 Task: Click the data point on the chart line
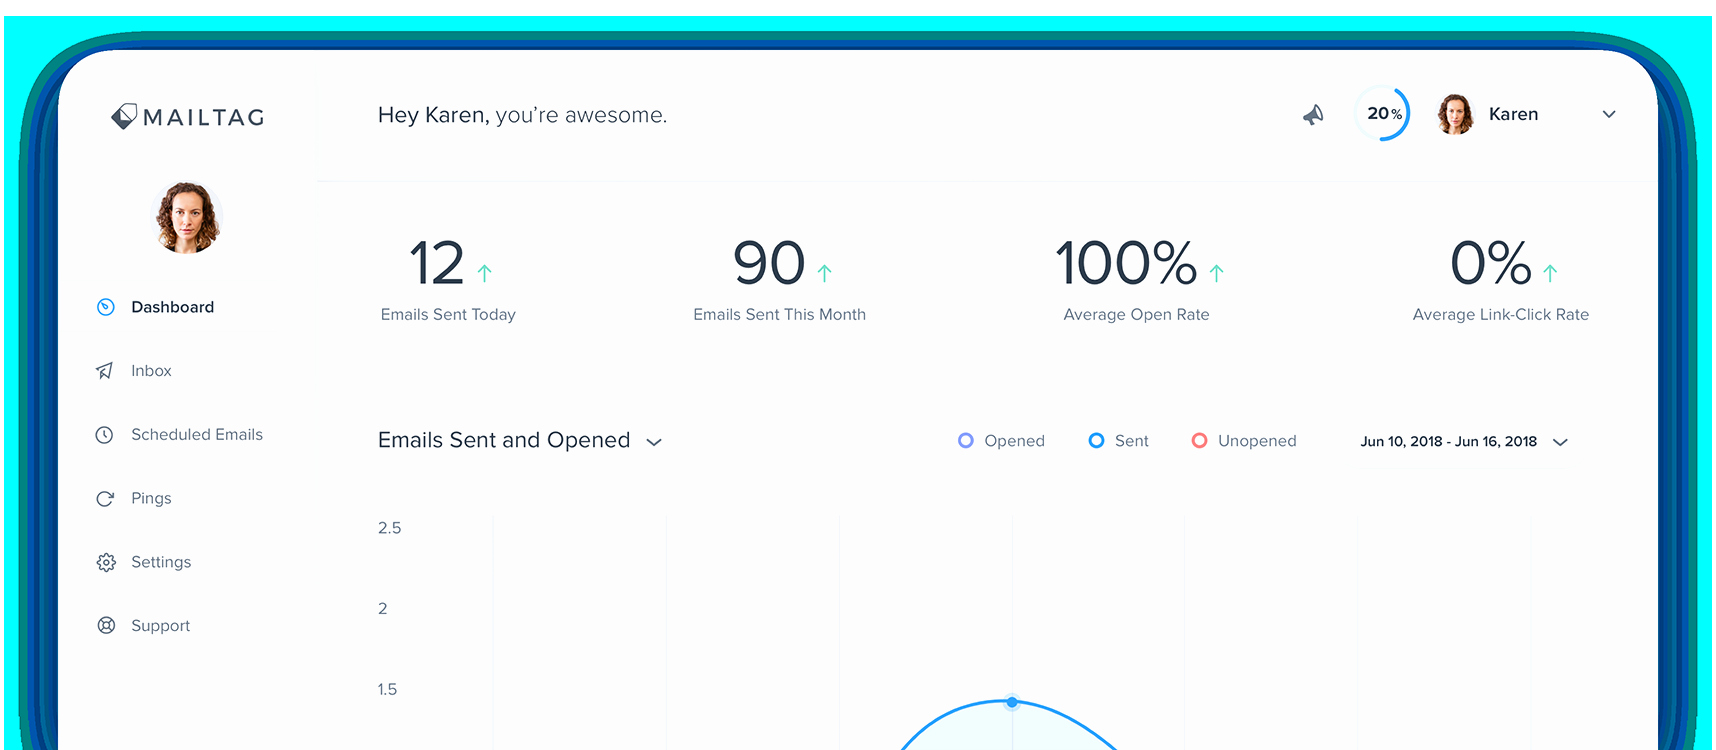(1012, 702)
